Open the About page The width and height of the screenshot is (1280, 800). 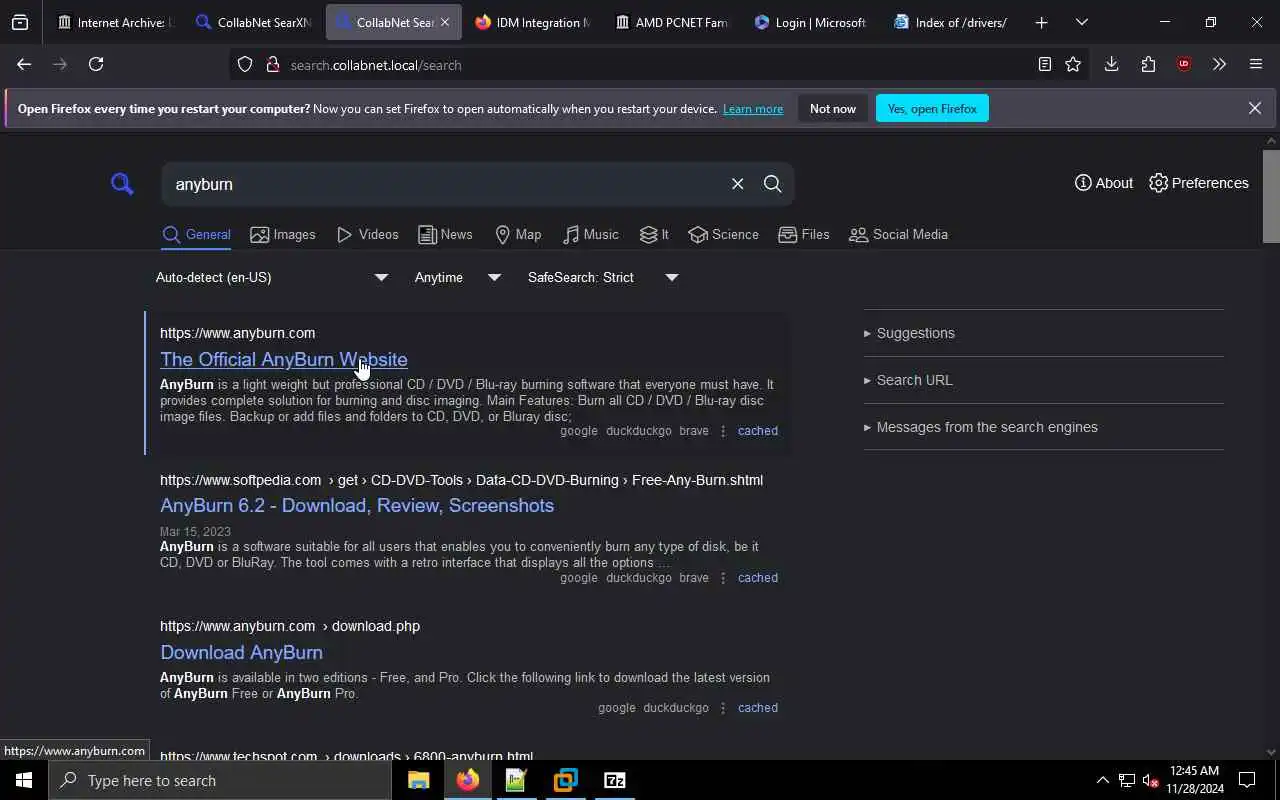pyautogui.click(x=1103, y=183)
